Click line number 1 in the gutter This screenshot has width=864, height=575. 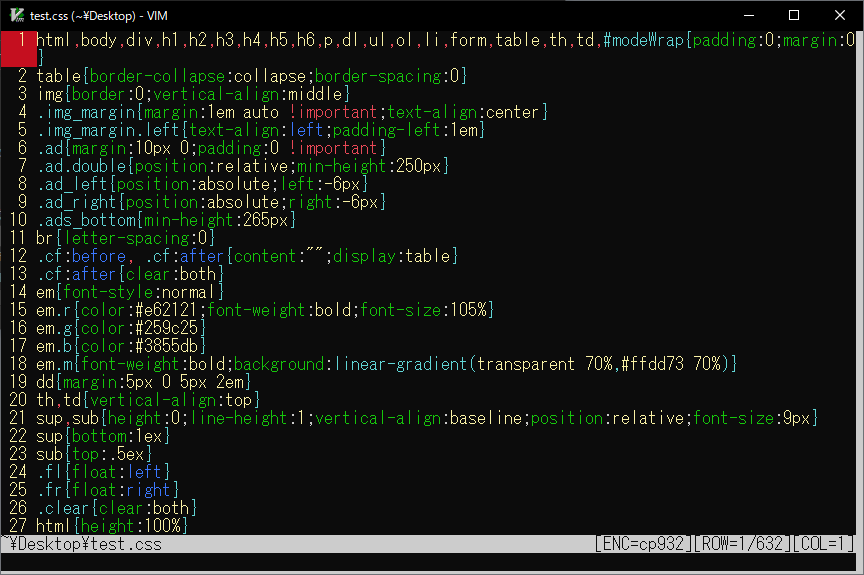pyautogui.click(x=22, y=40)
